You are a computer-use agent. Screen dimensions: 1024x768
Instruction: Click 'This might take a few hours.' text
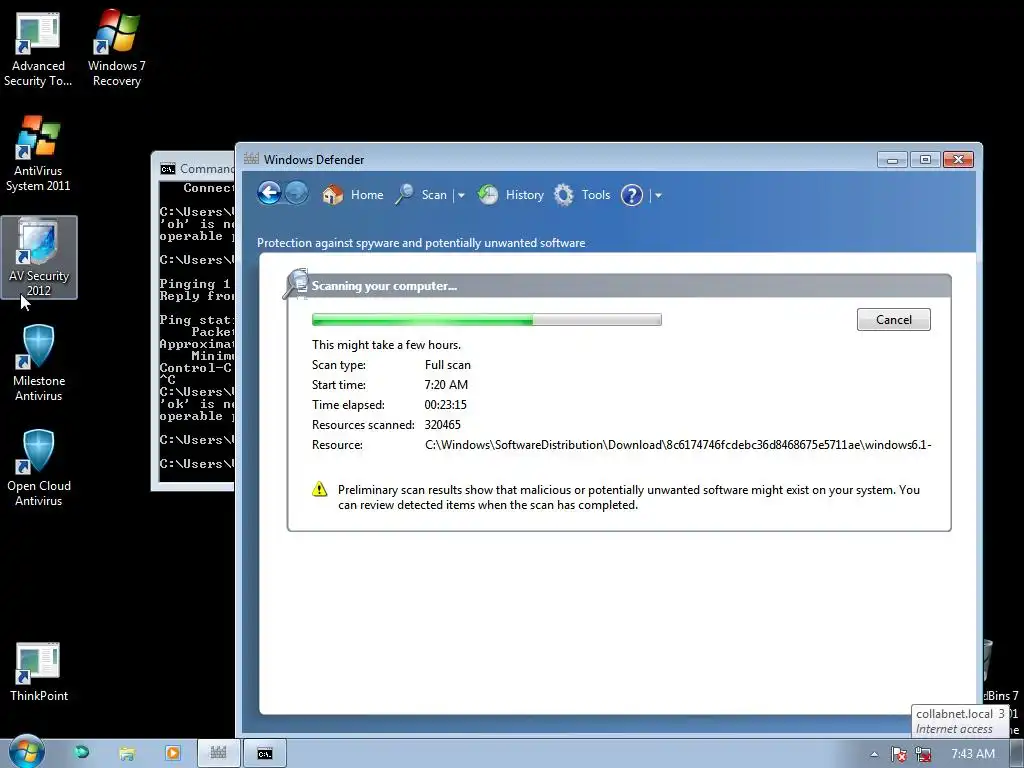coord(386,344)
